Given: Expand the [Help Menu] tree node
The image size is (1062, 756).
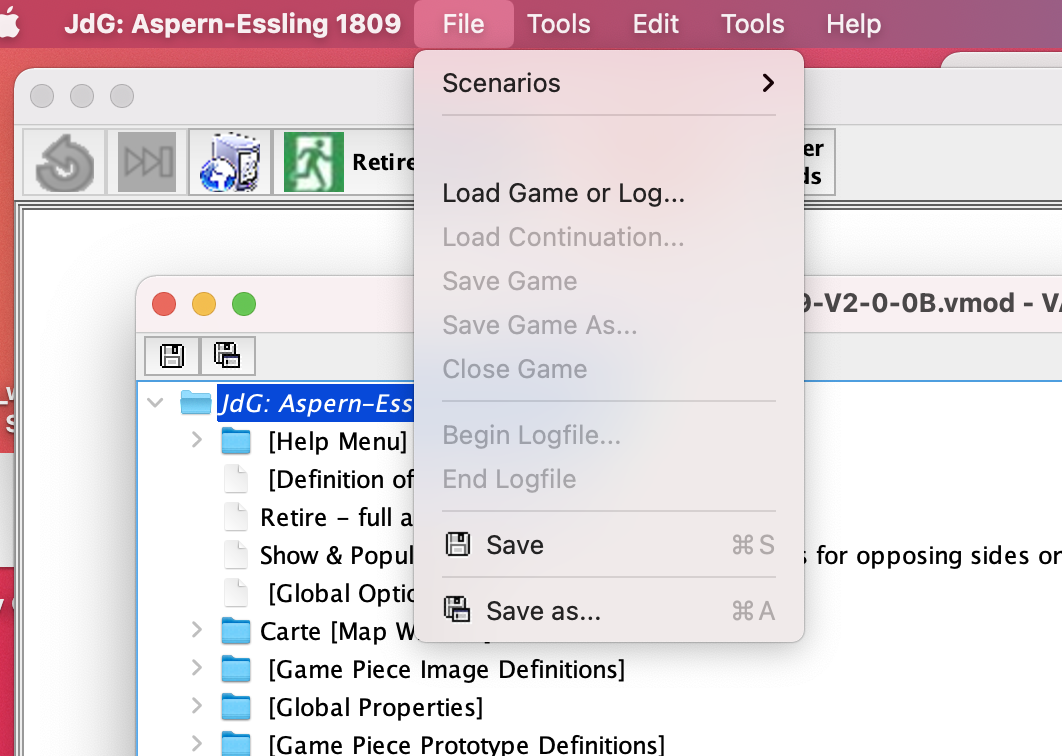Looking at the screenshot, I should click(196, 440).
